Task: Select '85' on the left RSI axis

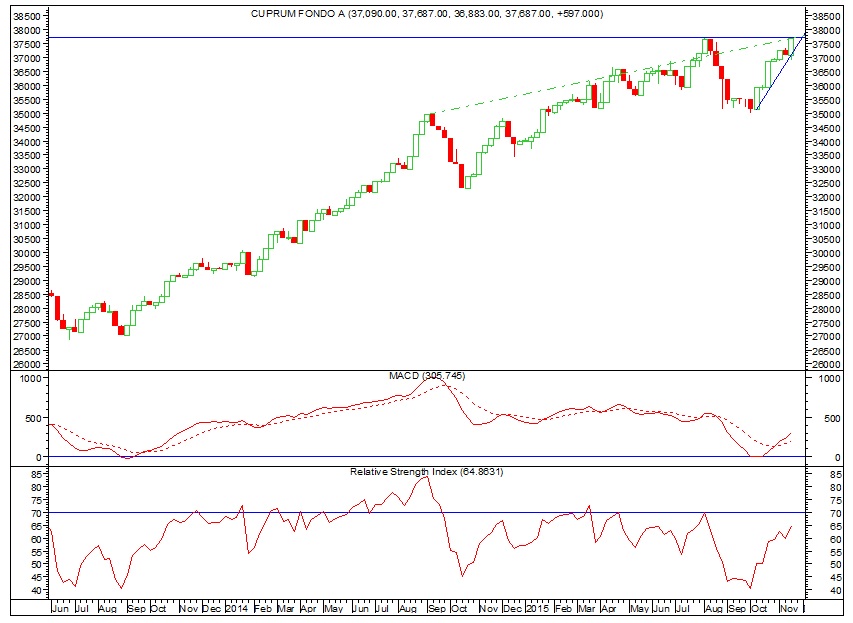Action: coord(36,475)
